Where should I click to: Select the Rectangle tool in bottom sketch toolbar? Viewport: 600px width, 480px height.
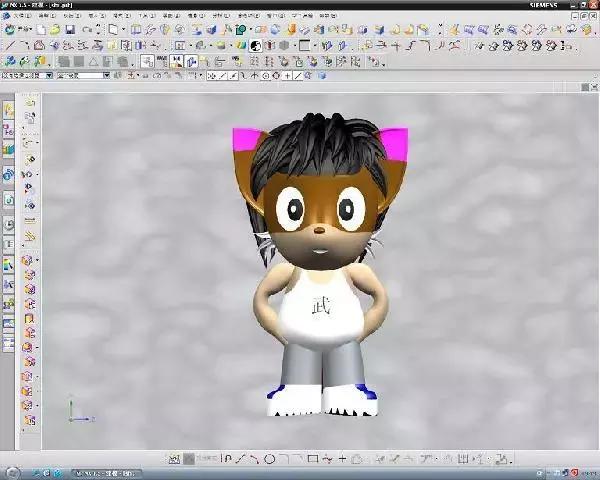[x=313, y=459]
